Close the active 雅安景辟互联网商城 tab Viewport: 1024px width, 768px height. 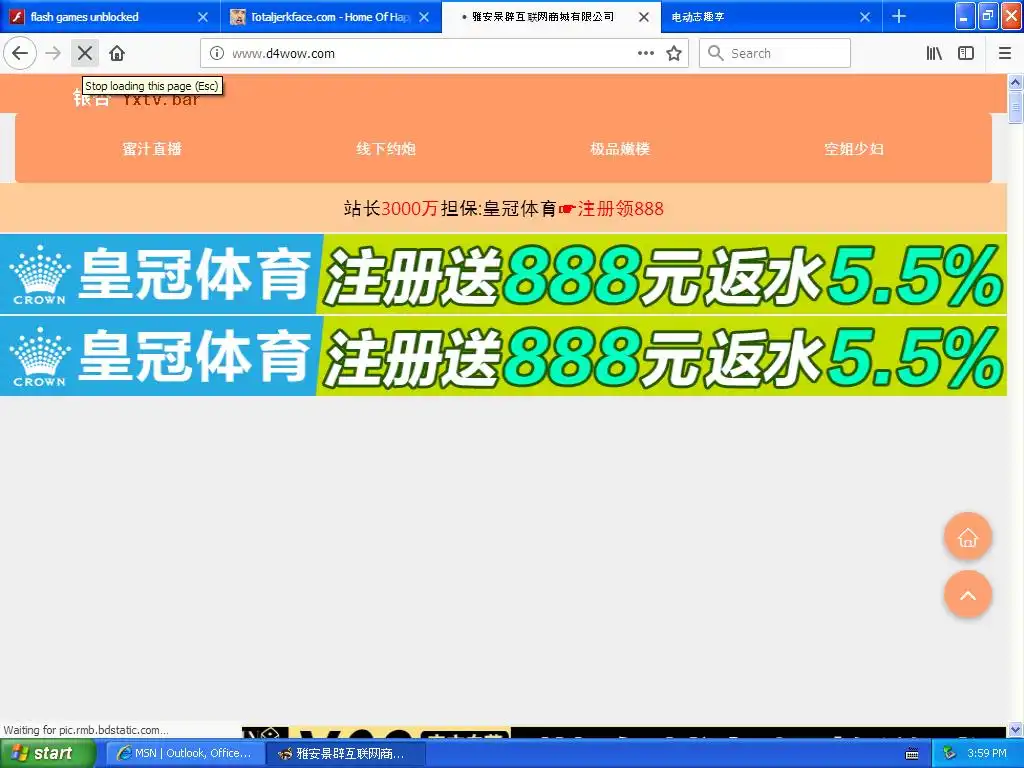[644, 17]
